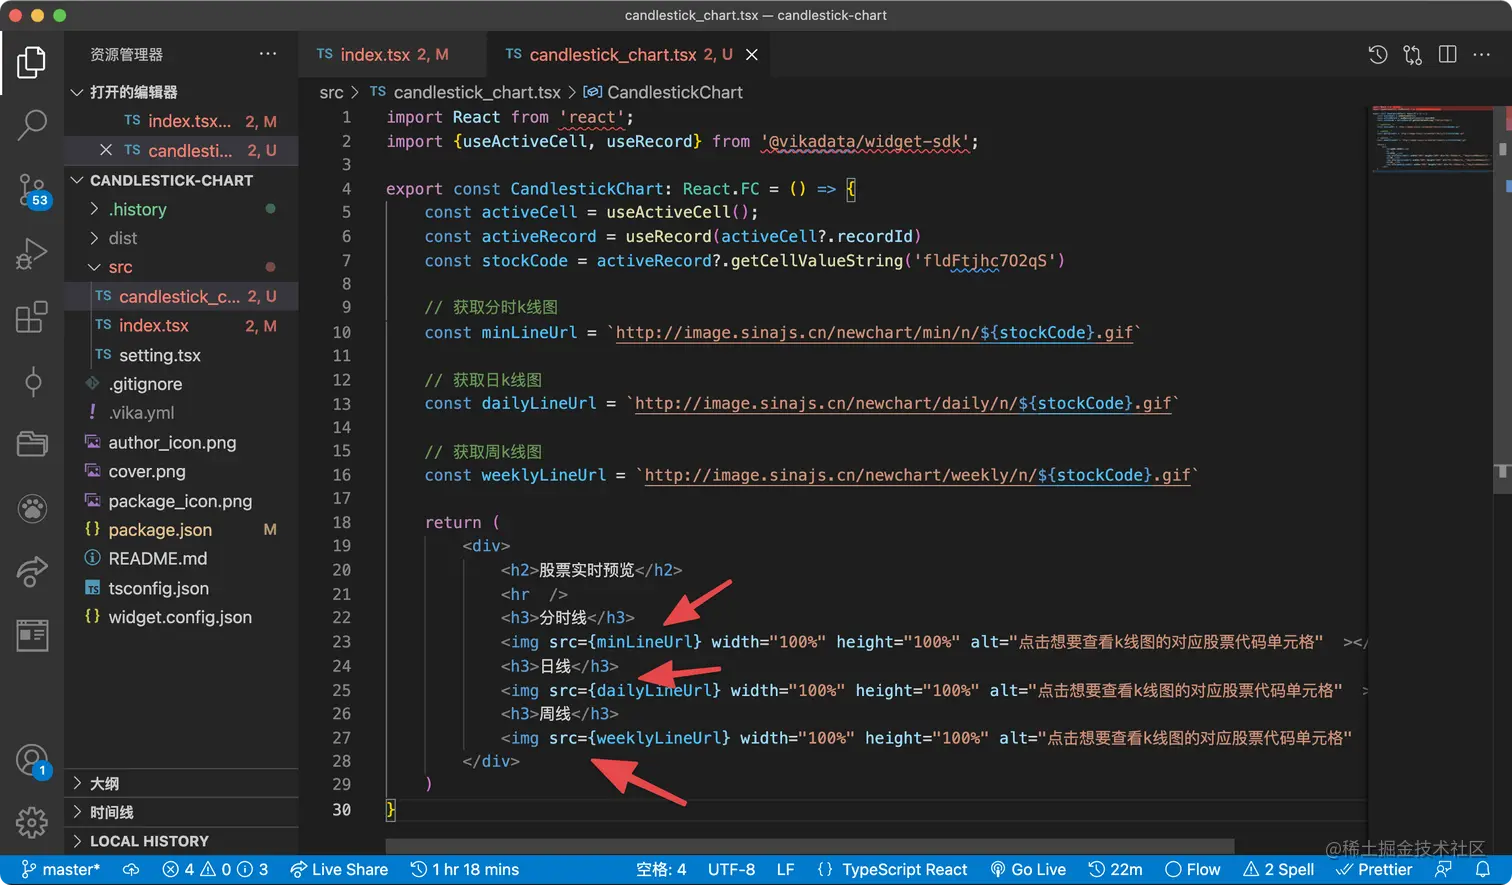
Task: Open the Accounts icon in activity bar
Action: (x=32, y=761)
